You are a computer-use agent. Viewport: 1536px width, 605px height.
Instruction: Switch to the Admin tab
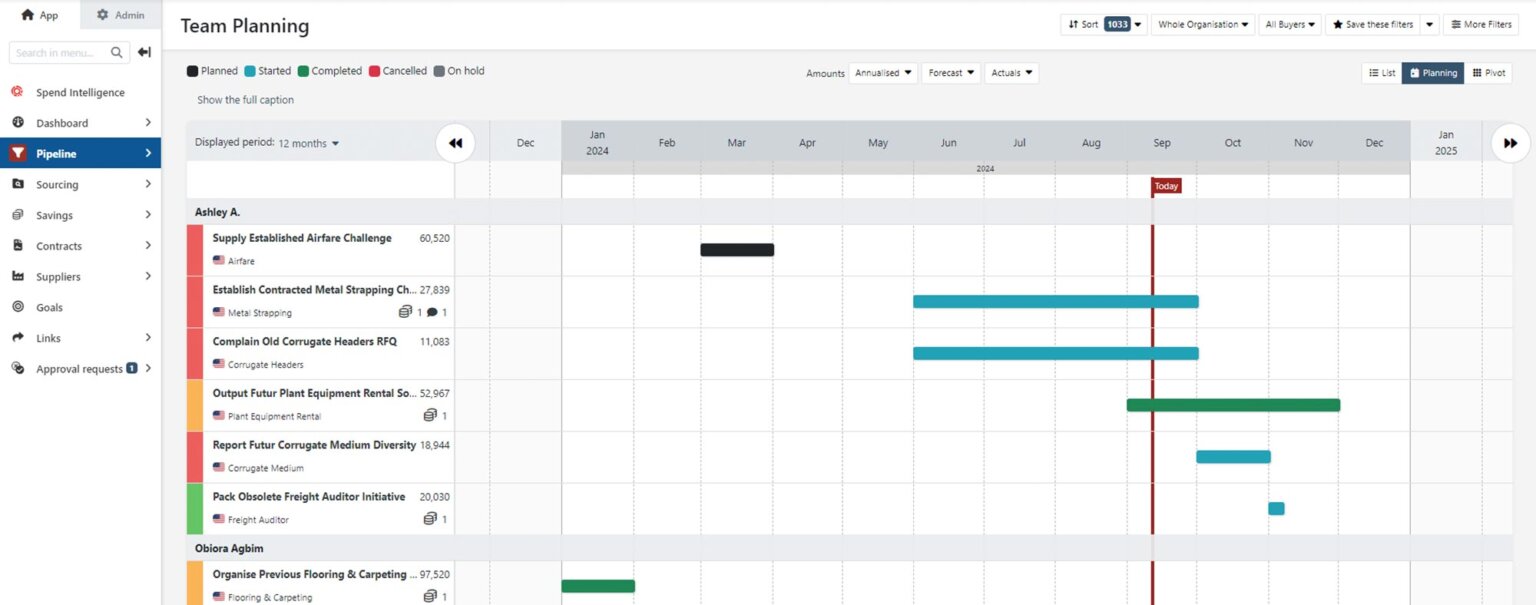pos(120,14)
